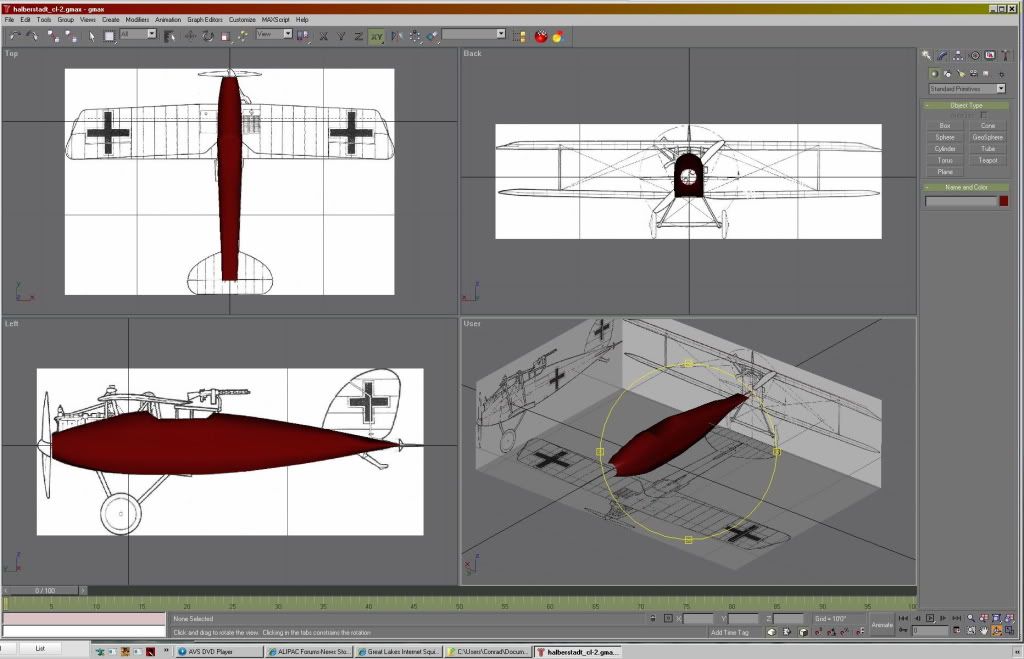
Task: Toggle the selection lock padlock icon
Action: (652, 619)
